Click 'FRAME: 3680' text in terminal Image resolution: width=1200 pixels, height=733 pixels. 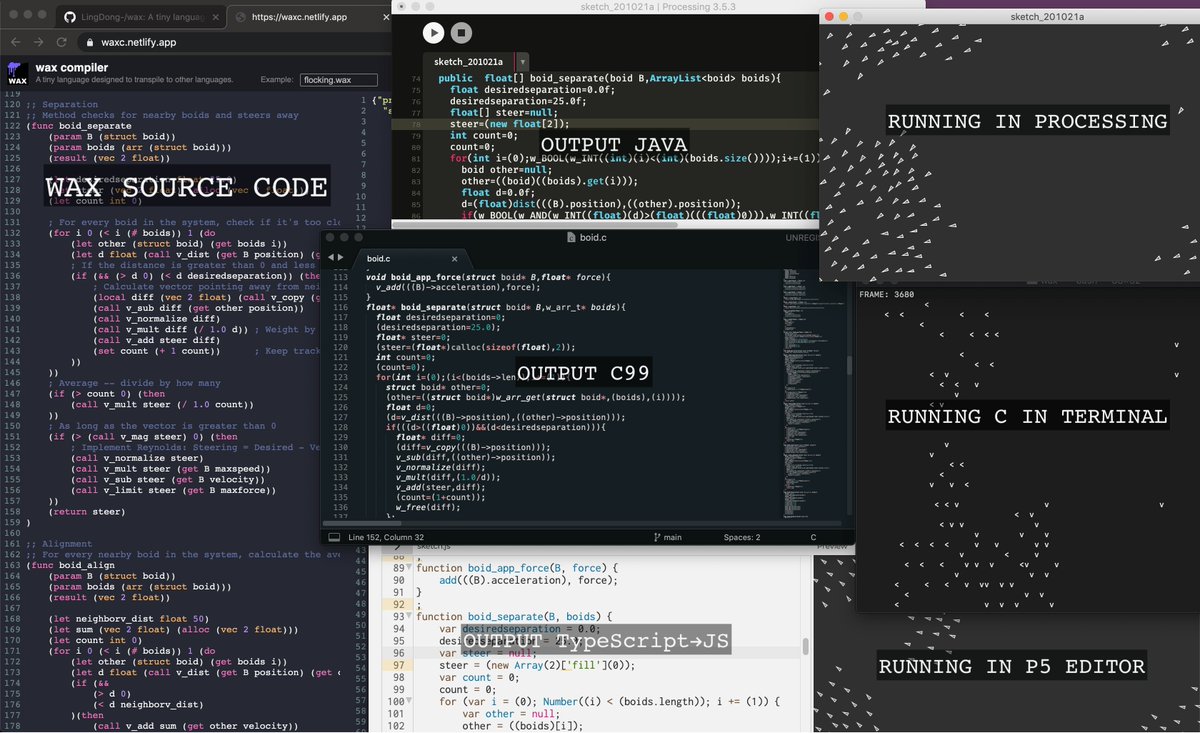tap(887, 295)
